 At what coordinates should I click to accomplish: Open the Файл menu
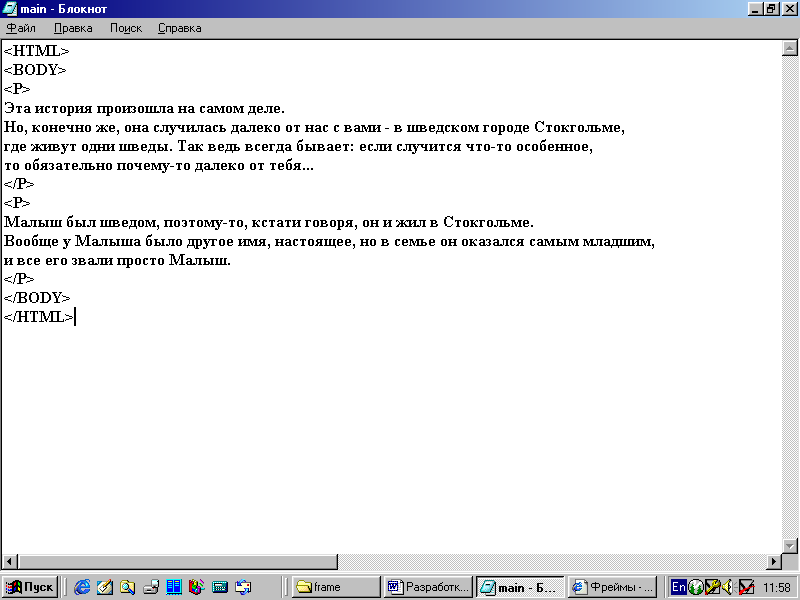pyautogui.click(x=21, y=28)
